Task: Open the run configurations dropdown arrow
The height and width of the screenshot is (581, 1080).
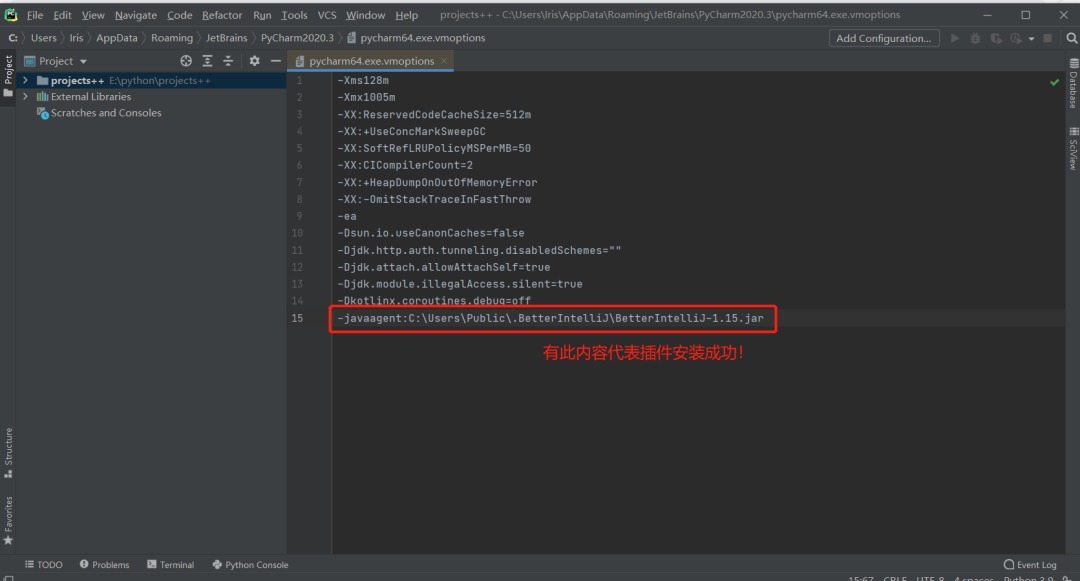Action: click(1031, 38)
